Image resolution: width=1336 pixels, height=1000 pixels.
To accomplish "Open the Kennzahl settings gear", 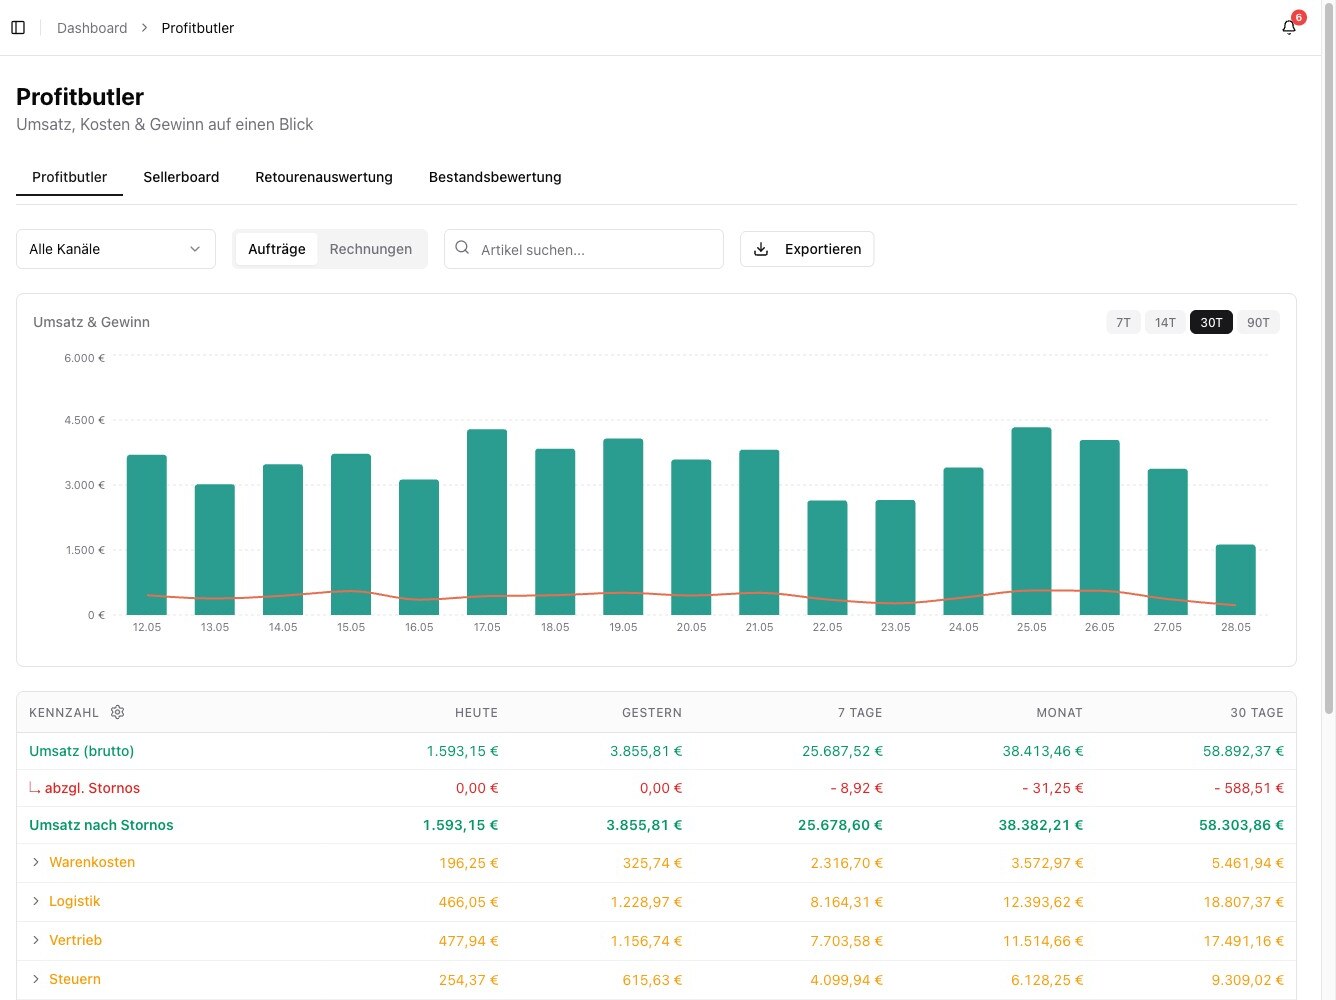I will point(118,712).
